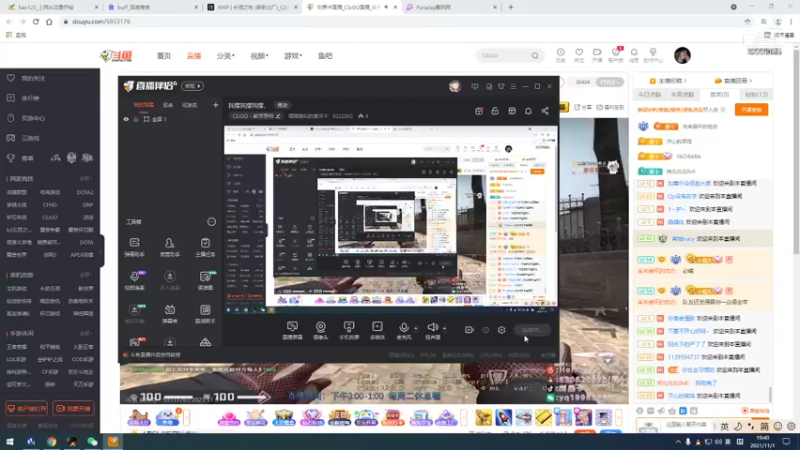This screenshot has height=450, width=800.
Task: Toggle eye visibility of 全屏1 source
Action: pos(126,119)
